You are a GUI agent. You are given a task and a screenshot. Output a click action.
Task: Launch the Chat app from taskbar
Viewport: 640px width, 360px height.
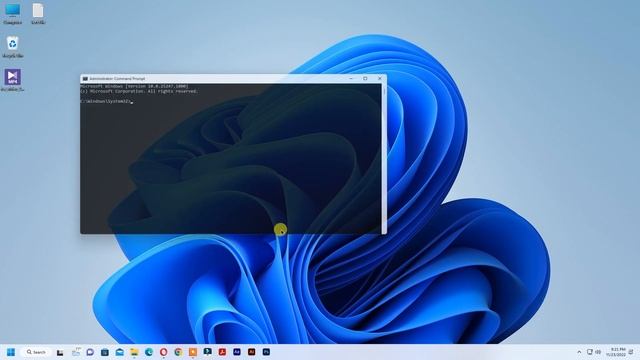click(90, 352)
